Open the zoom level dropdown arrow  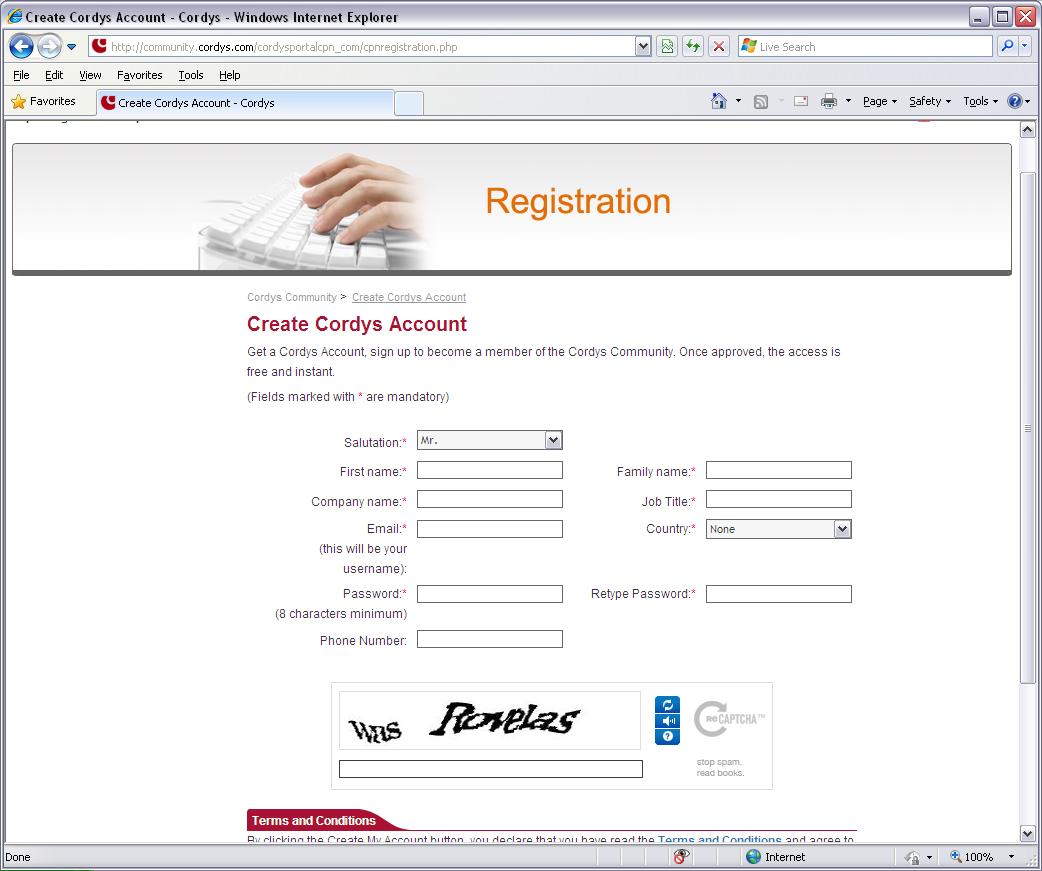[x=1011, y=856]
